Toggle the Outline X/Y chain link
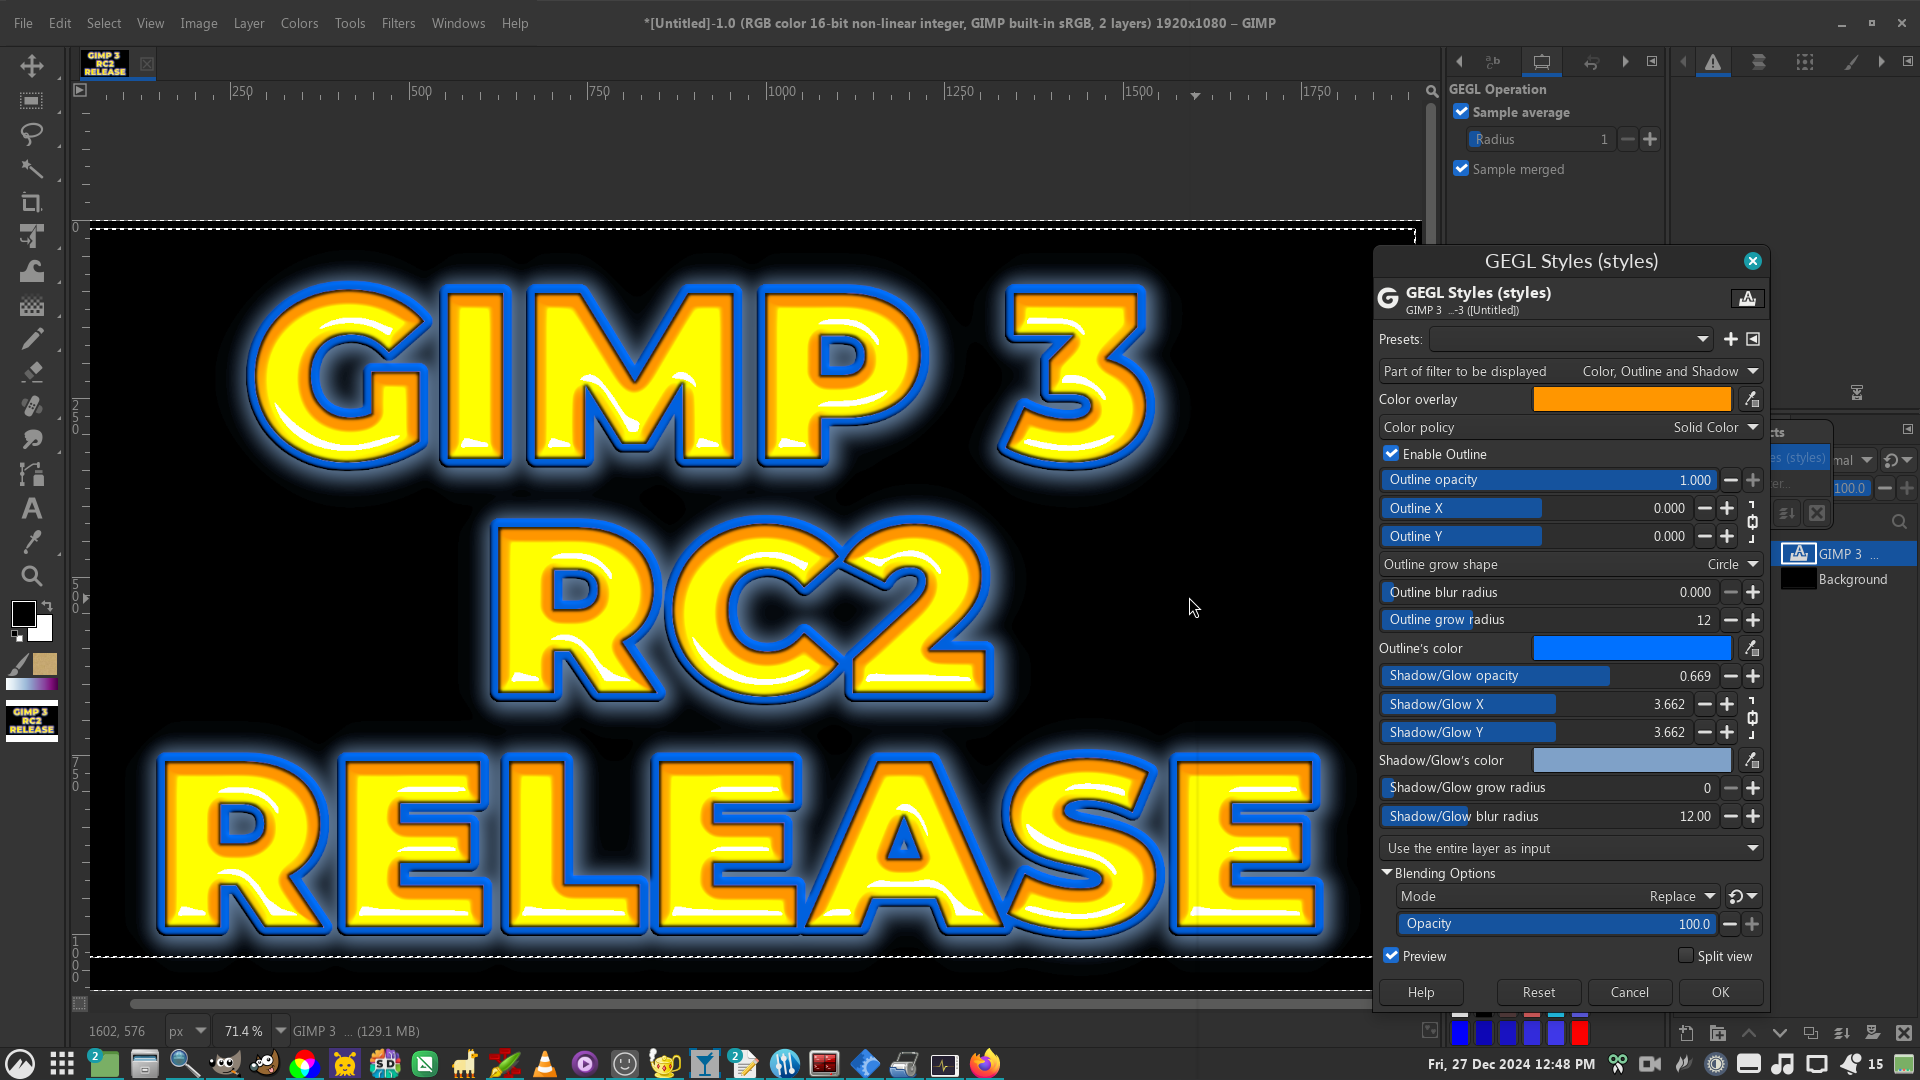The image size is (1920, 1080). (x=1752, y=522)
